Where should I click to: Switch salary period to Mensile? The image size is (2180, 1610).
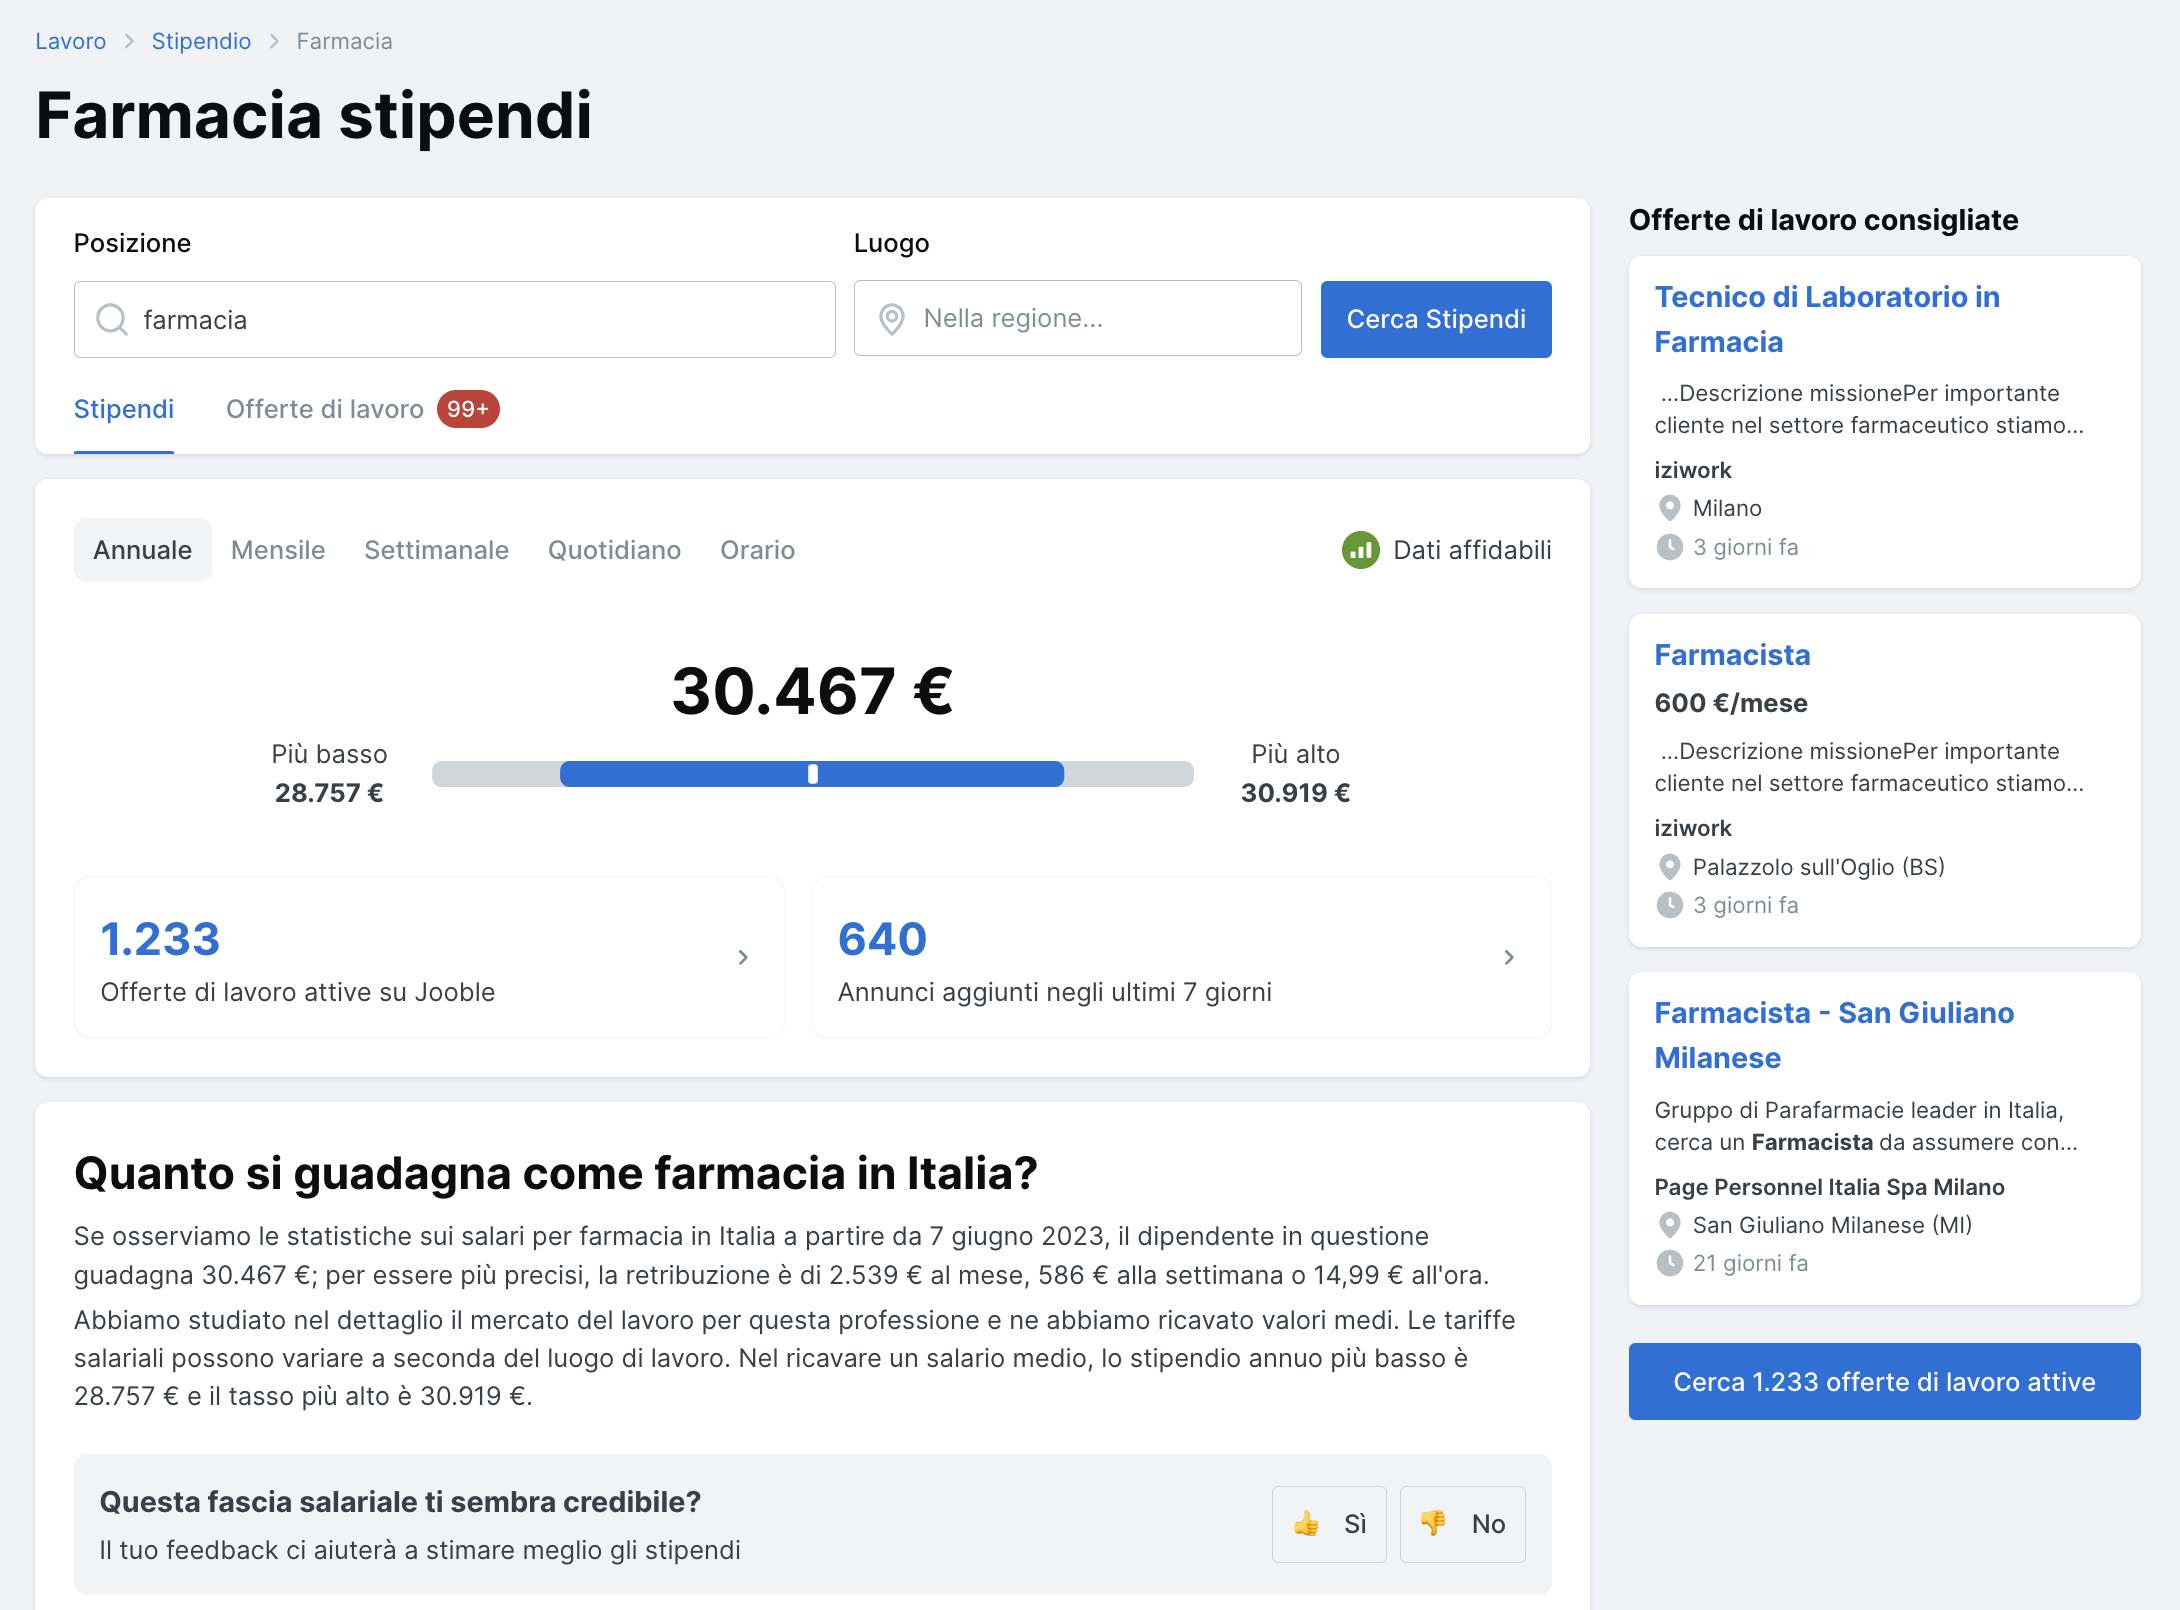[x=278, y=550]
